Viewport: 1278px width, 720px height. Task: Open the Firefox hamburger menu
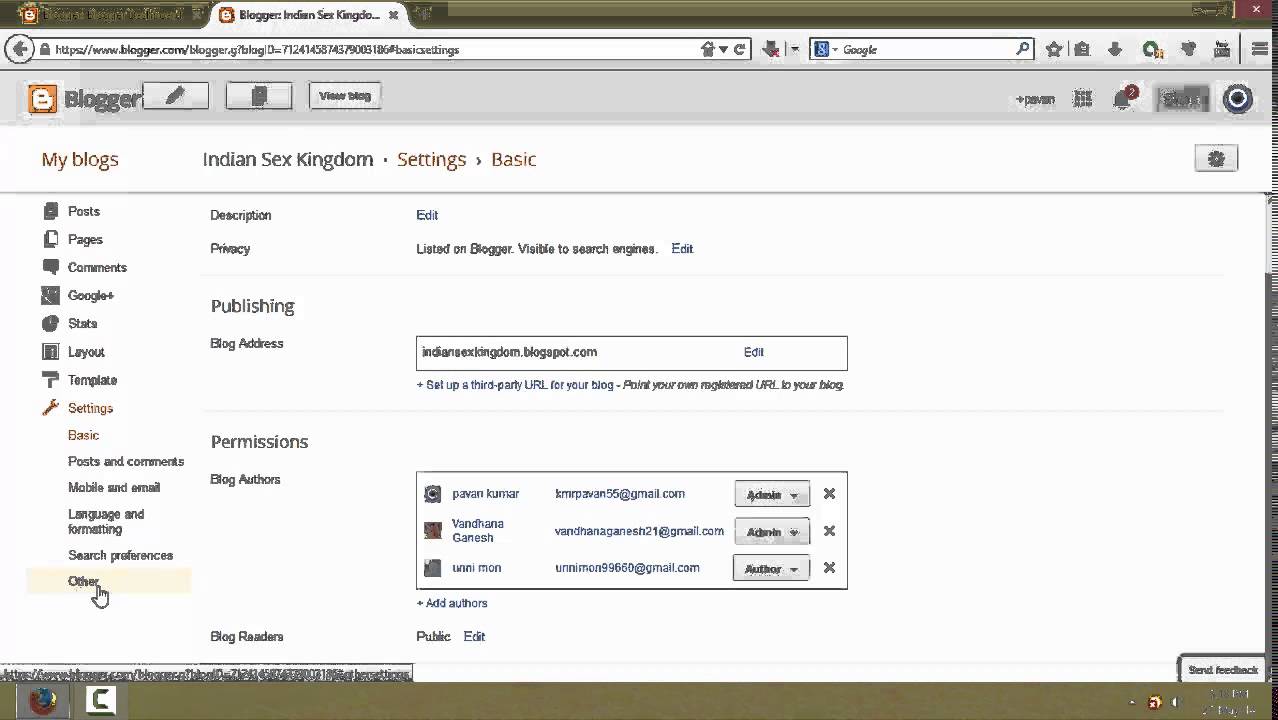point(1260,49)
